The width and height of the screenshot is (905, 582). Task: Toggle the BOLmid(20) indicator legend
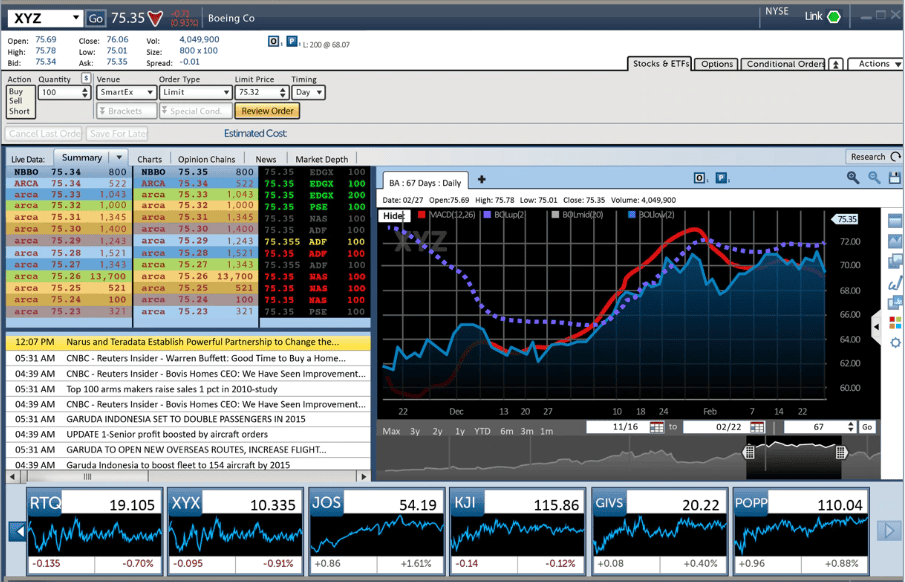tap(577, 215)
